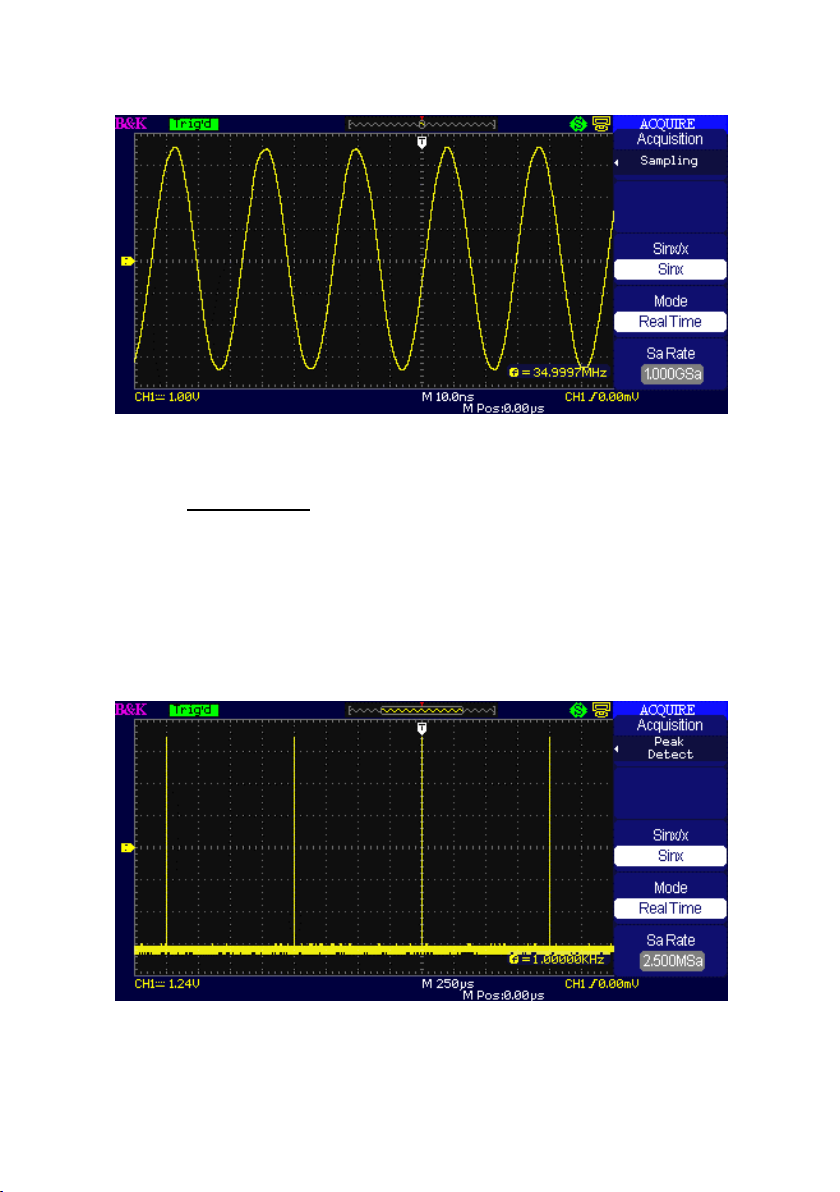The height and width of the screenshot is (1192, 840).
Task: Click the CH1 0.00mV trigger level on Sampling screen
Action: pyautogui.click(x=601, y=397)
